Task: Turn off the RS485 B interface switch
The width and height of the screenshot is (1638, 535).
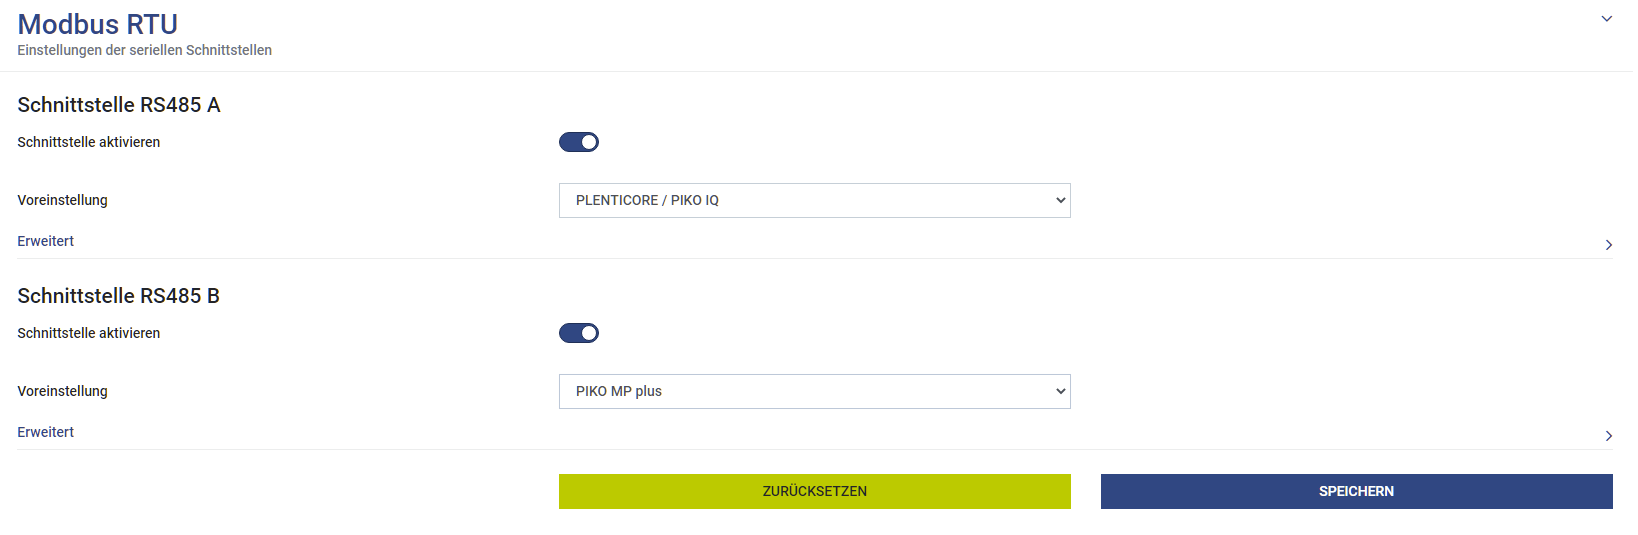Action: [x=579, y=333]
